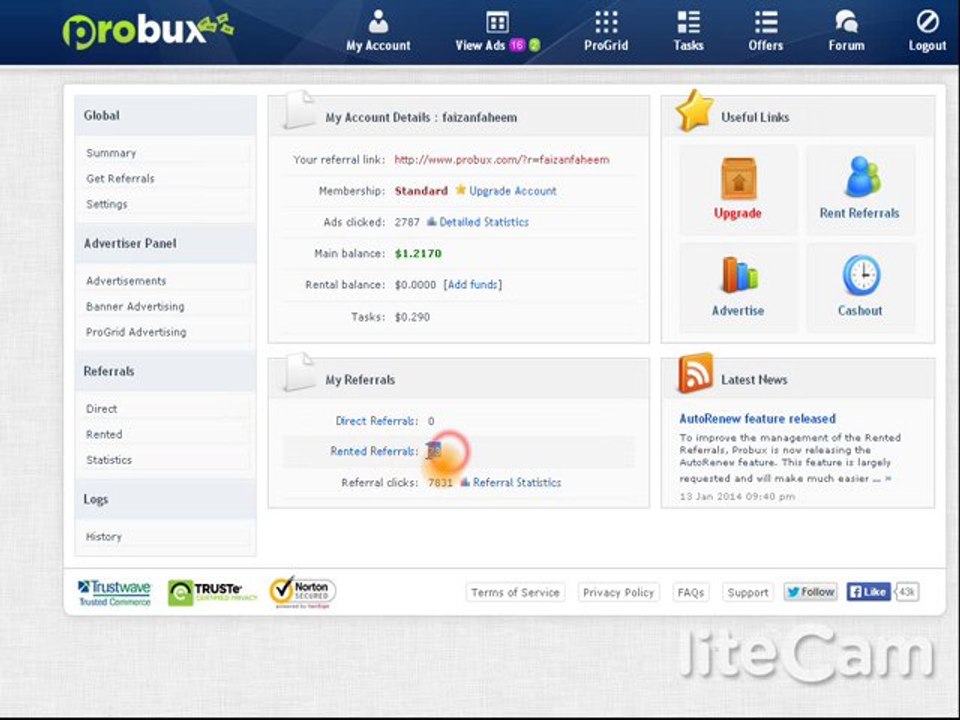Click the Norton Secured badge
The height and width of the screenshot is (720, 960).
[x=302, y=592]
